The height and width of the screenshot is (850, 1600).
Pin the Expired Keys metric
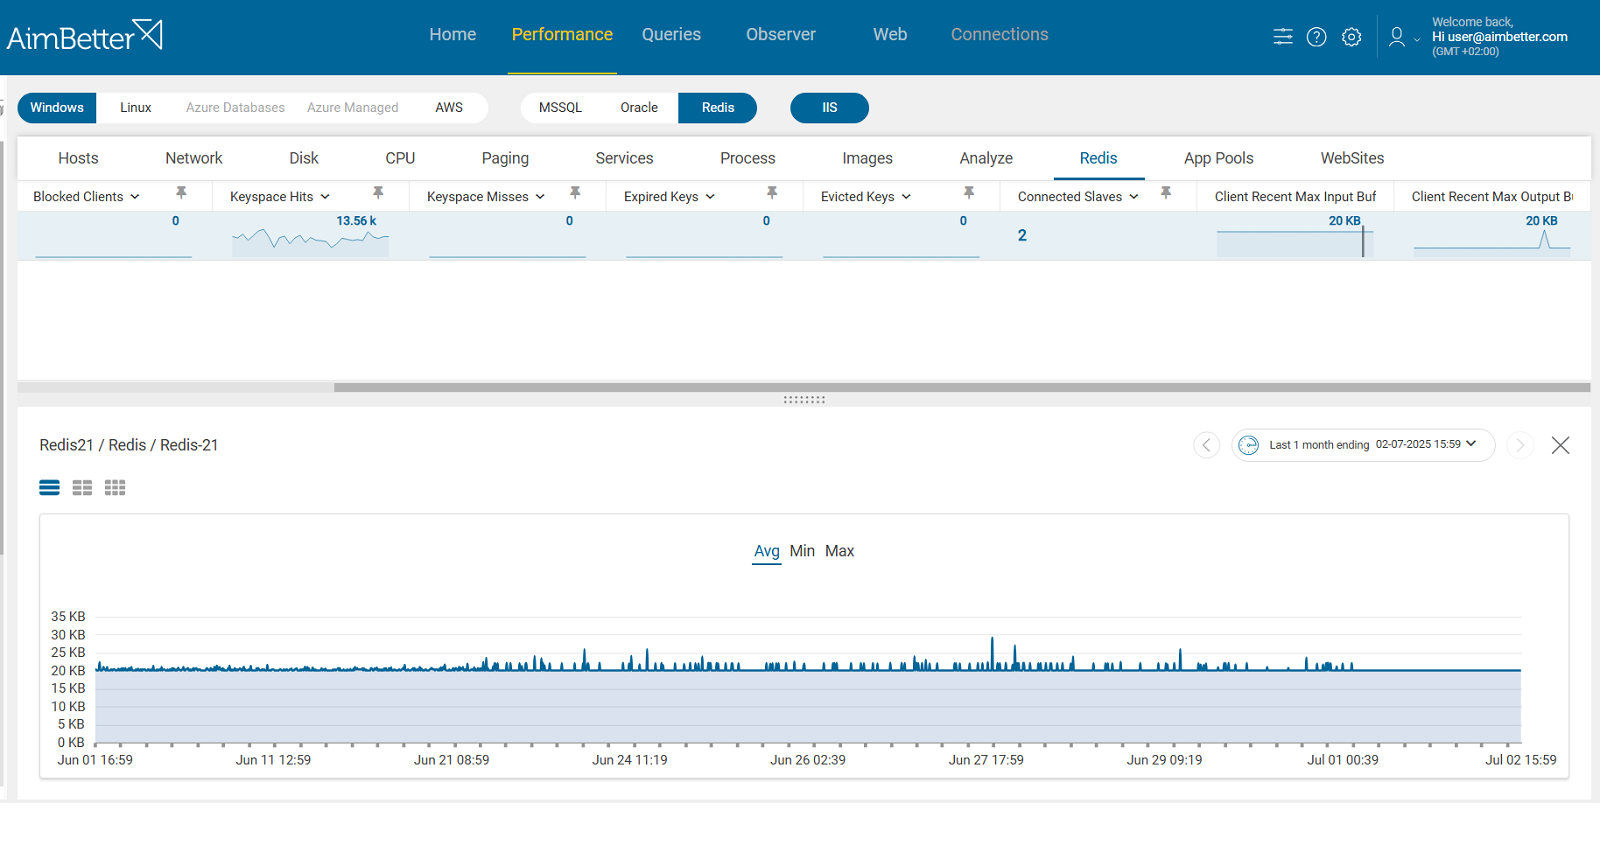coord(772,192)
